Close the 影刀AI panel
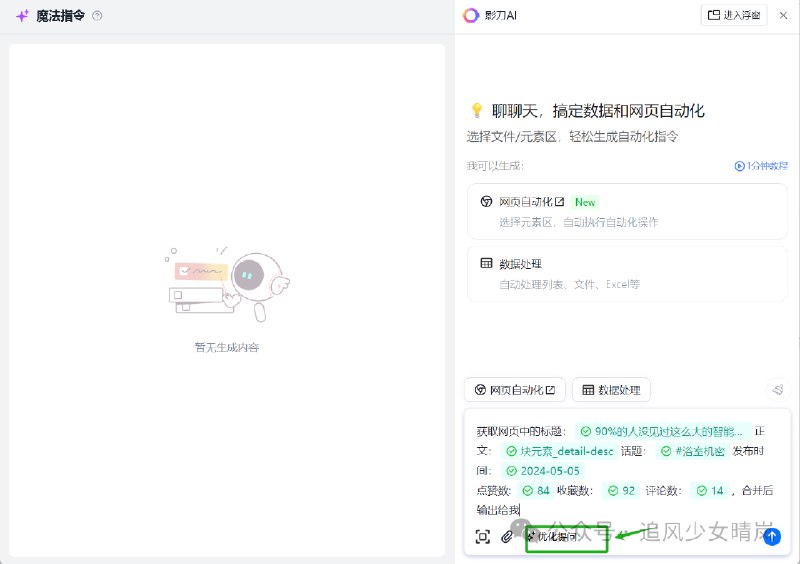 click(783, 15)
